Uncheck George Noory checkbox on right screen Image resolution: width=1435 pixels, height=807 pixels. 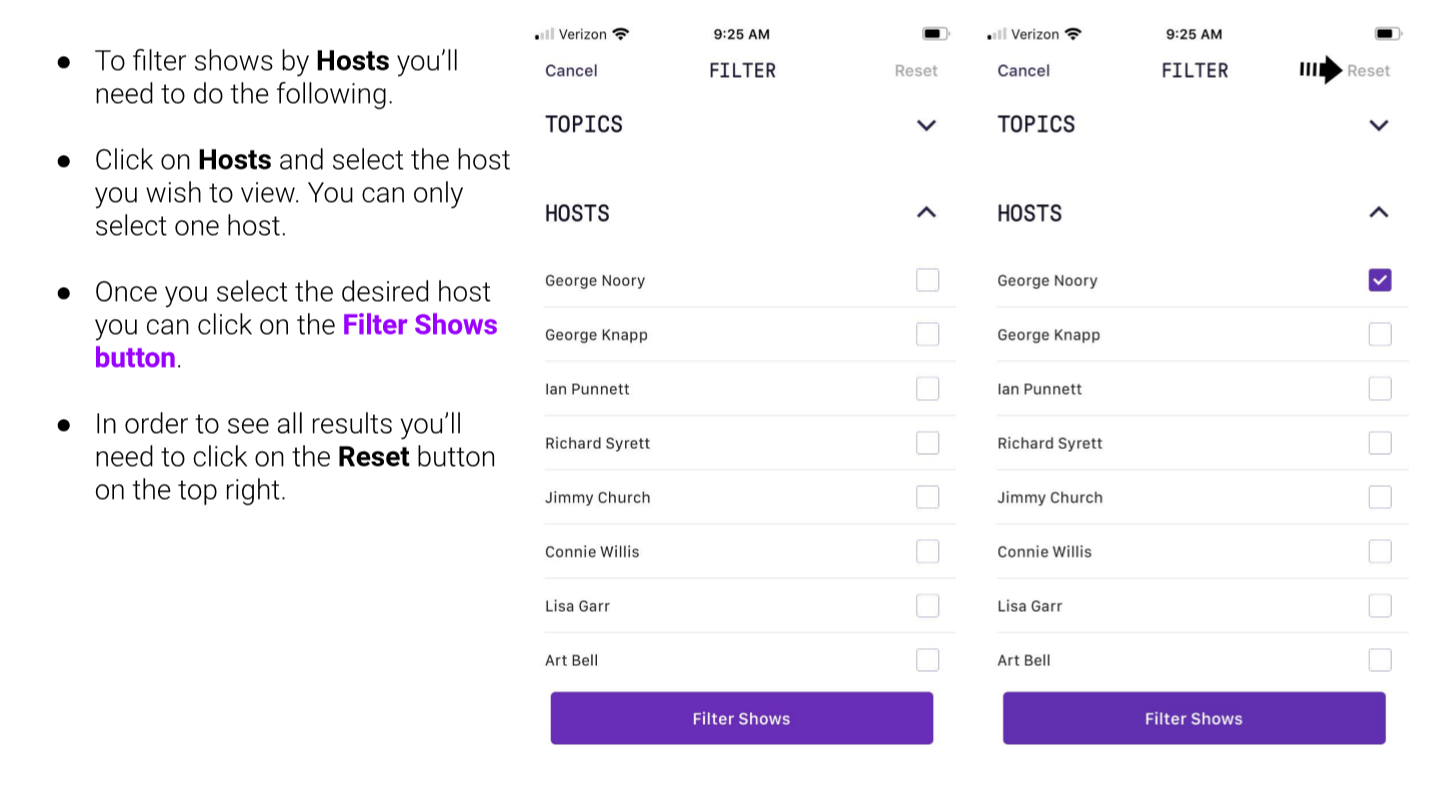[x=1380, y=280]
